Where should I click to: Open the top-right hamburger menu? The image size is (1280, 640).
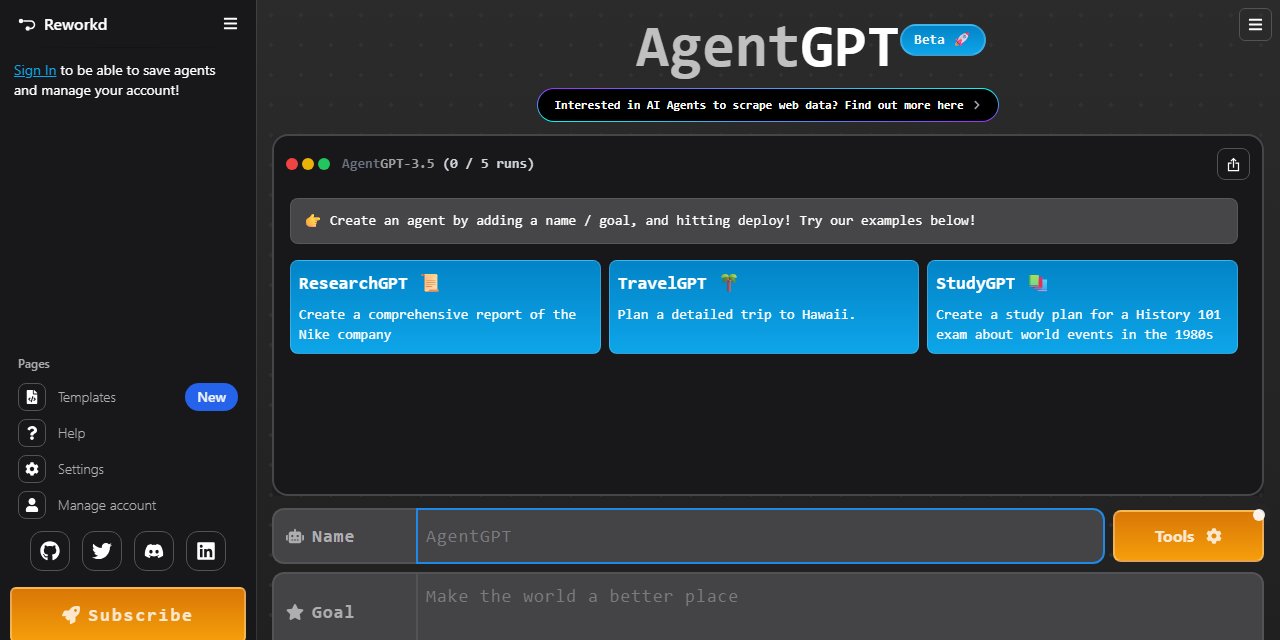tap(1255, 25)
